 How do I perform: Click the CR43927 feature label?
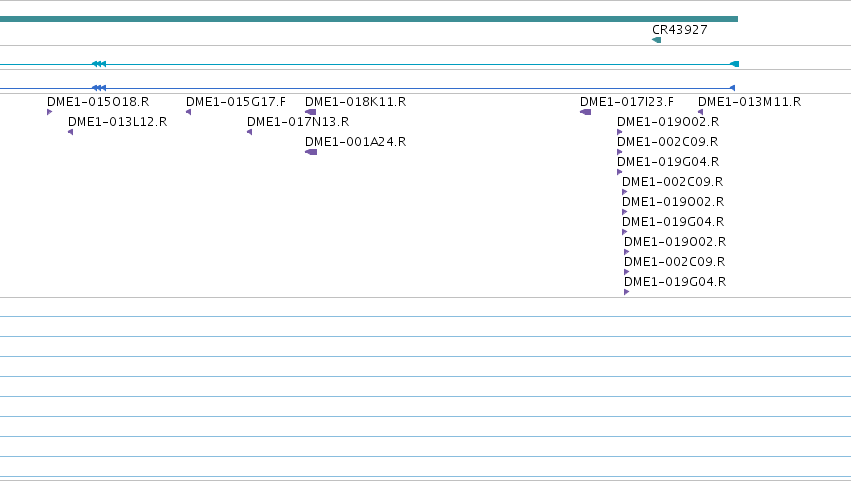(x=679, y=30)
